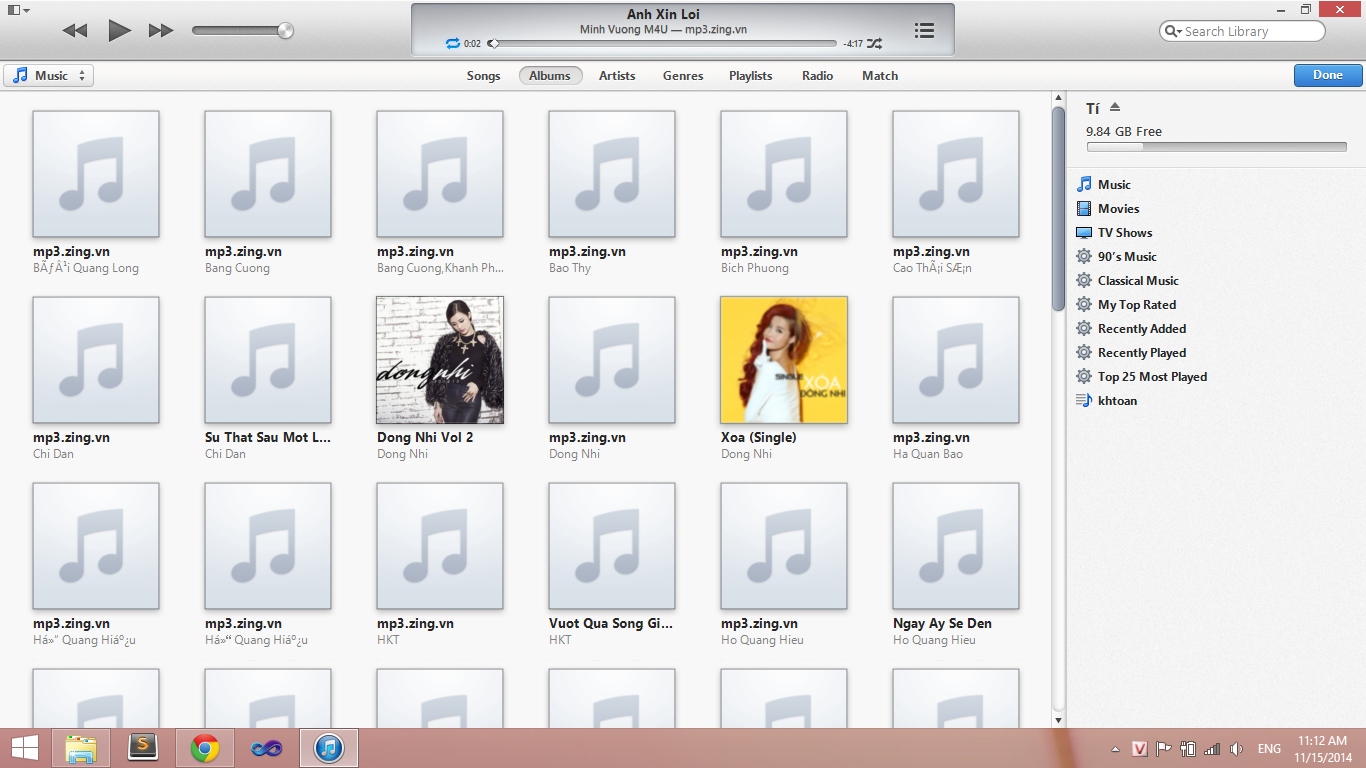Viewport: 1366px width, 768px height.
Task: Open the taskbar clock showing 11:12 AM
Action: point(1323,749)
